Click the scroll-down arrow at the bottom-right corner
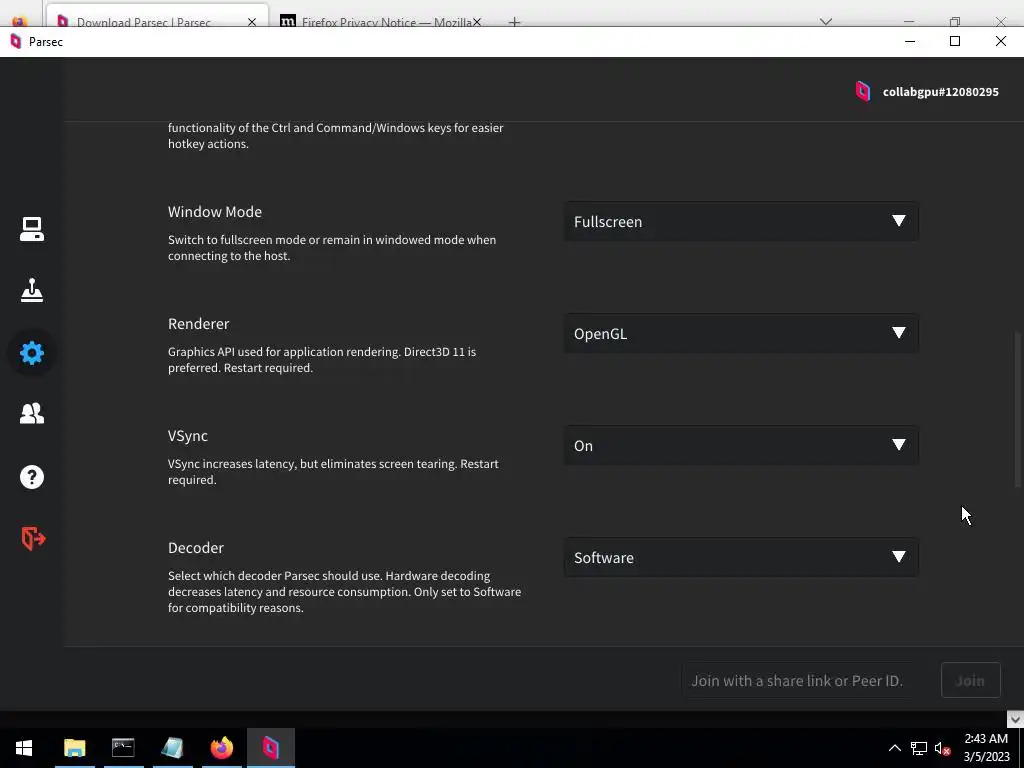Viewport: 1024px width, 768px height. click(1015, 719)
